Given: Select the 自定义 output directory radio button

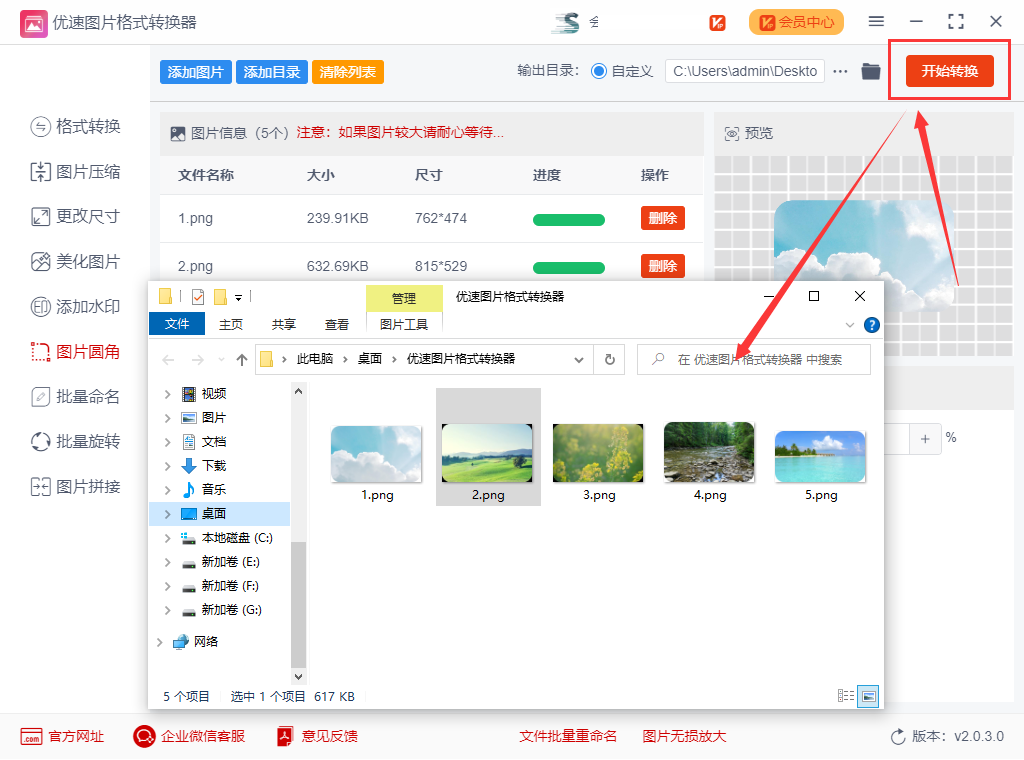Looking at the screenshot, I should click(598, 71).
